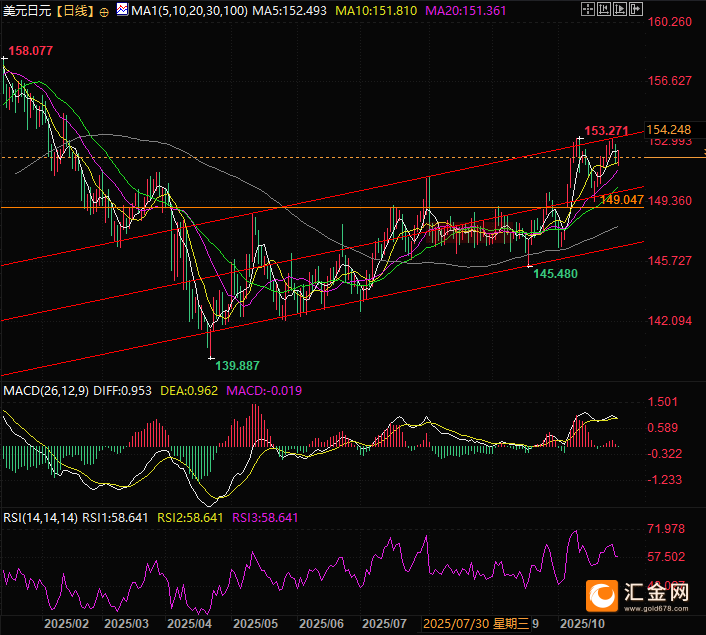The width and height of the screenshot is (706, 635).
Task: Click the crosshair icon beside 日线
Action: 107,11
